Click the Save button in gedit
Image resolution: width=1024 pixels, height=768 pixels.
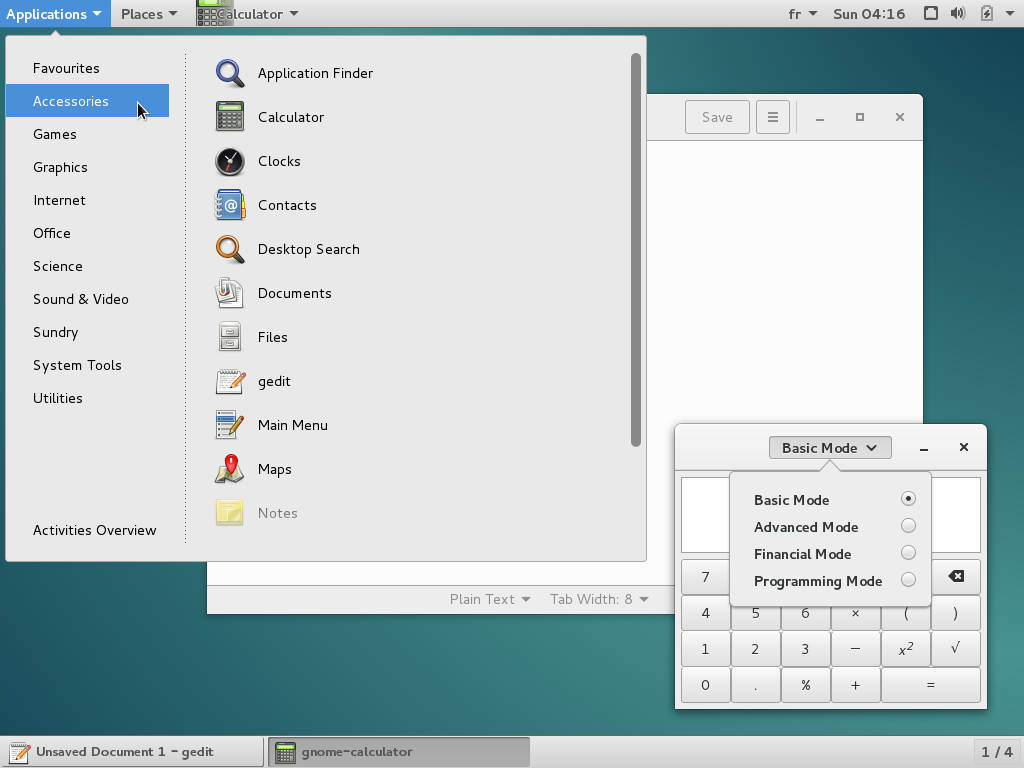tap(717, 117)
